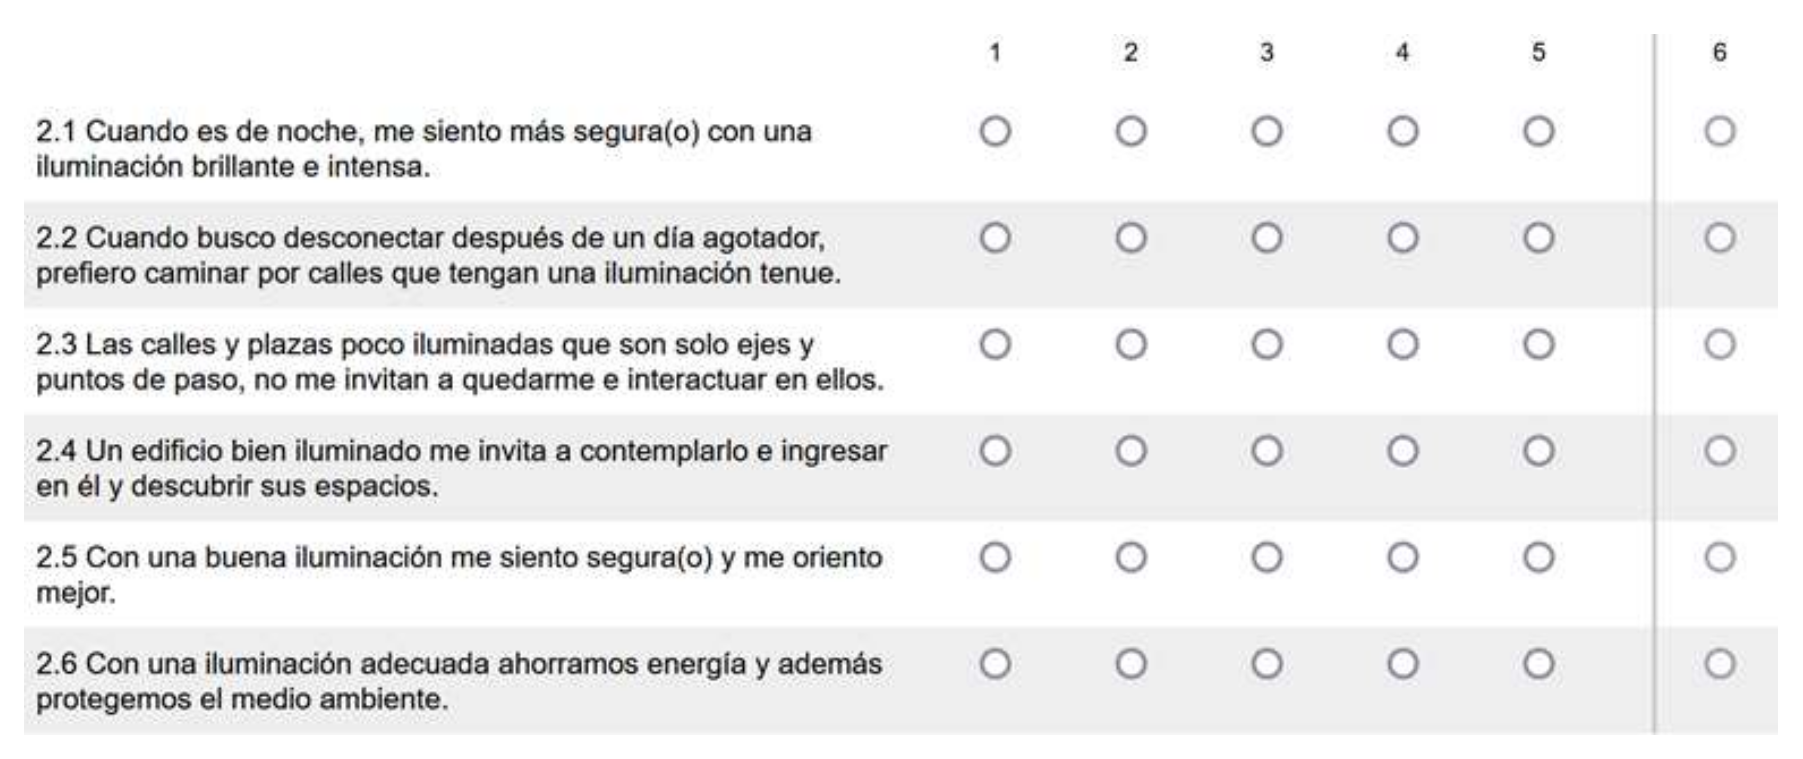
Task: Mark rating 3 on the 2.5 row
Action: point(1267,557)
